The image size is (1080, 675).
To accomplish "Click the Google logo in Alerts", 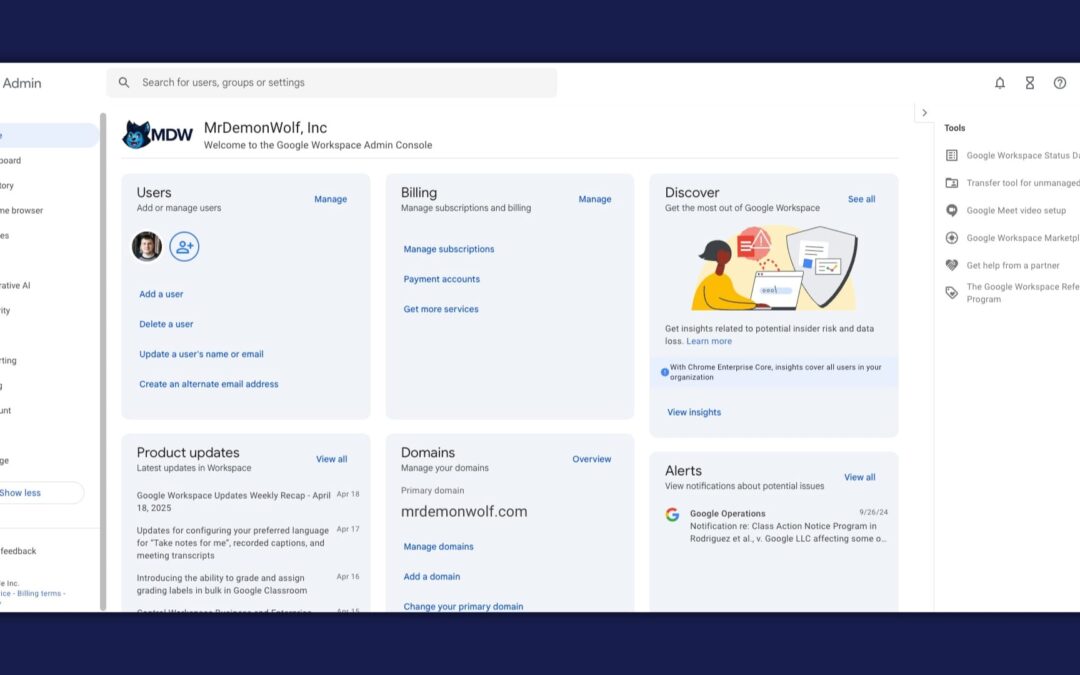I will click(672, 515).
